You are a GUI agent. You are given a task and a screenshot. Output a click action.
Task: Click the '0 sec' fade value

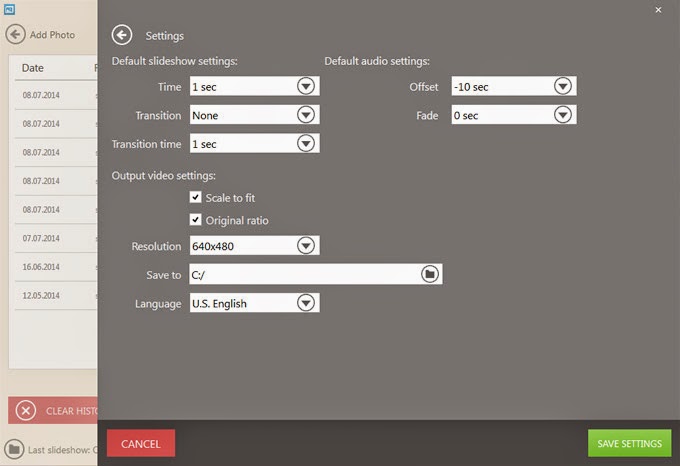click(466, 116)
